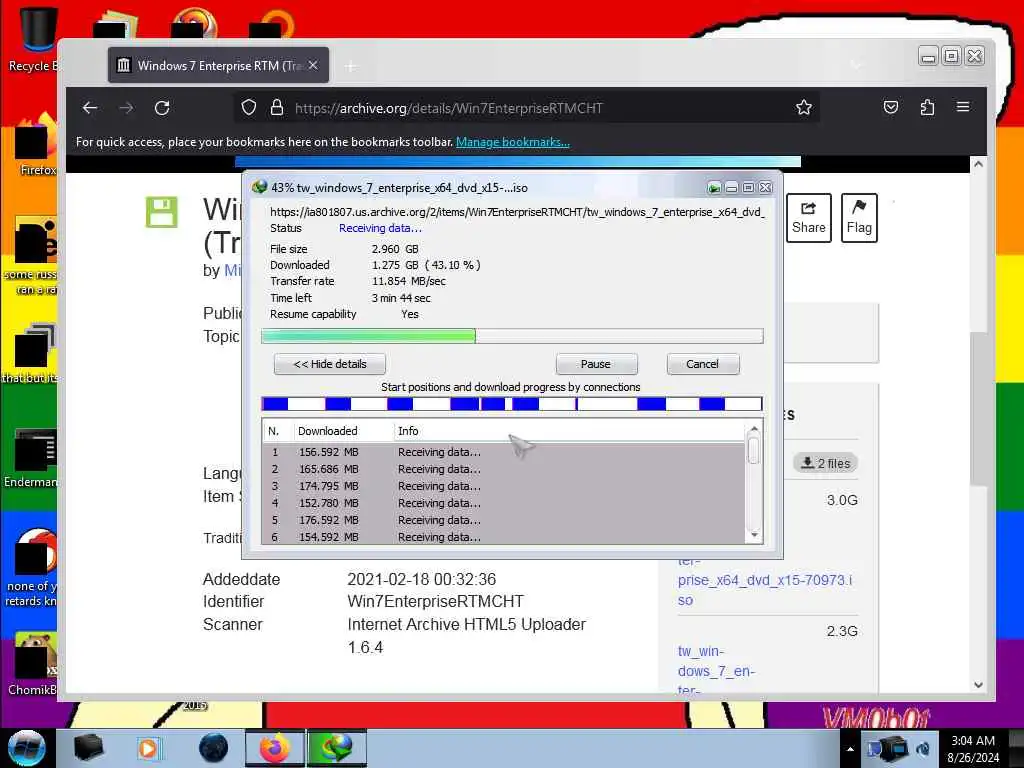Viewport: 1024px width, 768px height.
Task: Open Firefox hamburger menu
Action: (963, 106)
